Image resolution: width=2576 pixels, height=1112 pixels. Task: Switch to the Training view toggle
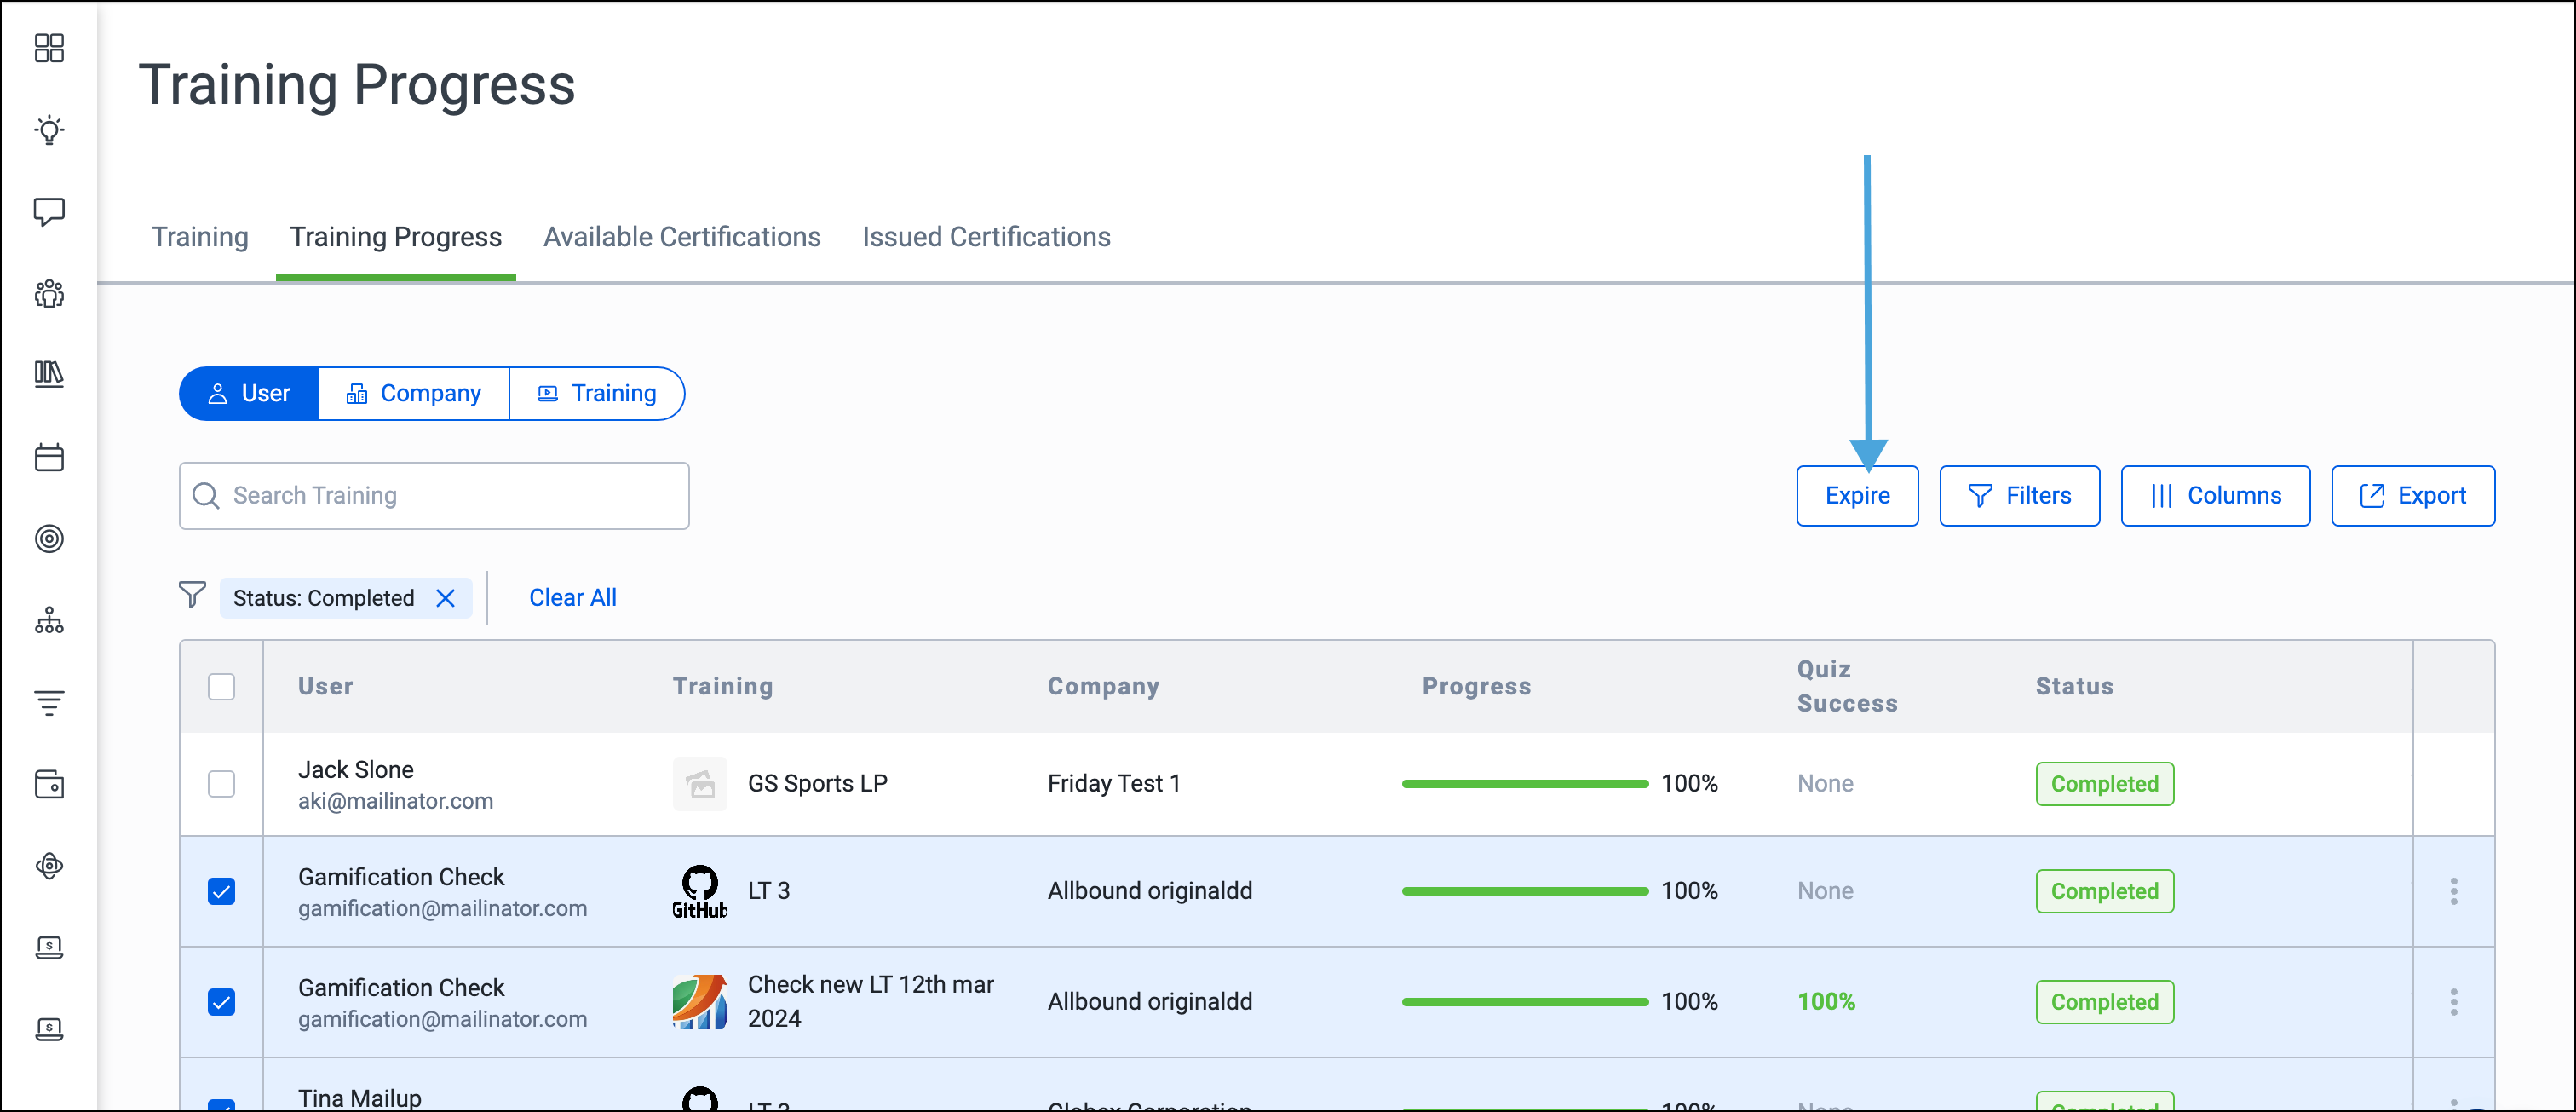point(597,394)
